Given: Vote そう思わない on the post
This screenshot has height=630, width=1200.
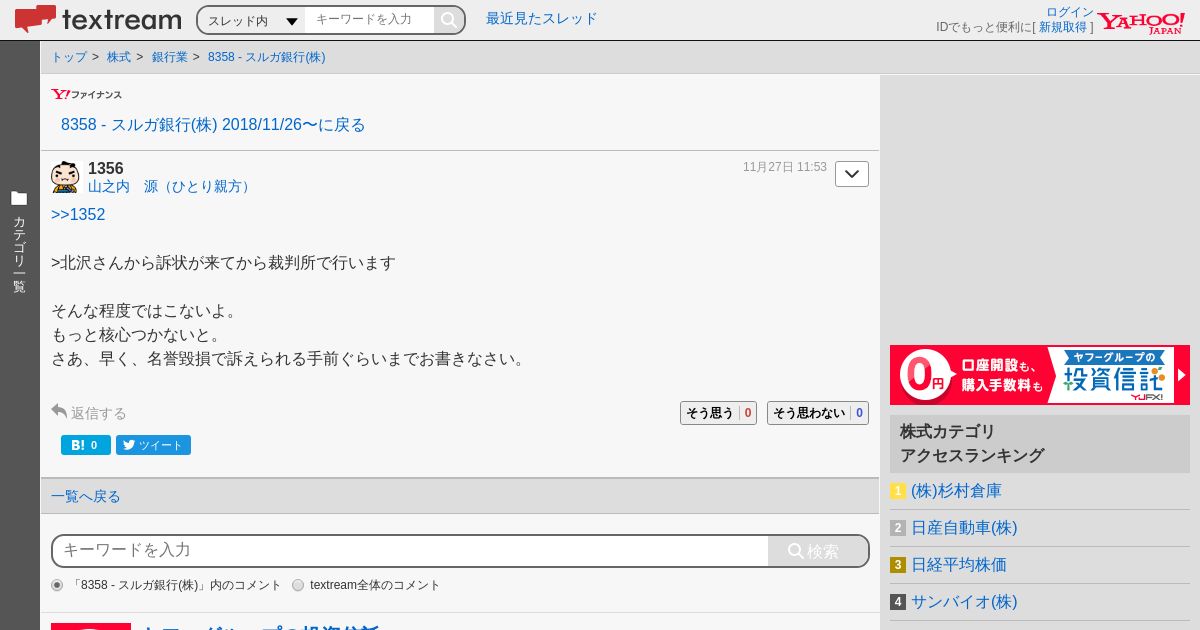Looking at the screenshot, I should [818, 413].
